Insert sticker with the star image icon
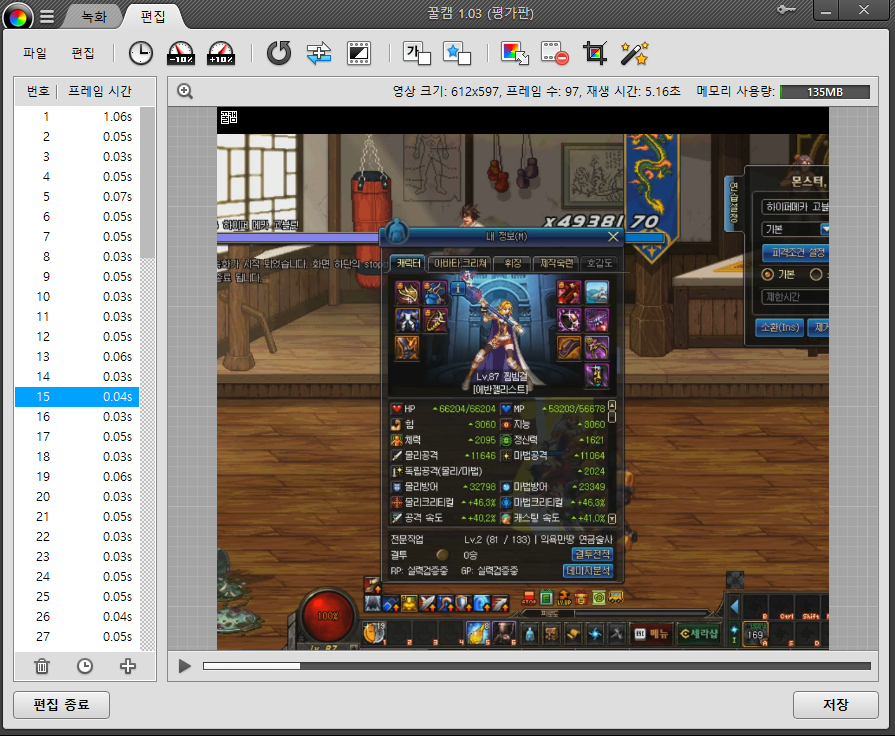The width and height of the screenshot is (895, 736). point(457,53)
